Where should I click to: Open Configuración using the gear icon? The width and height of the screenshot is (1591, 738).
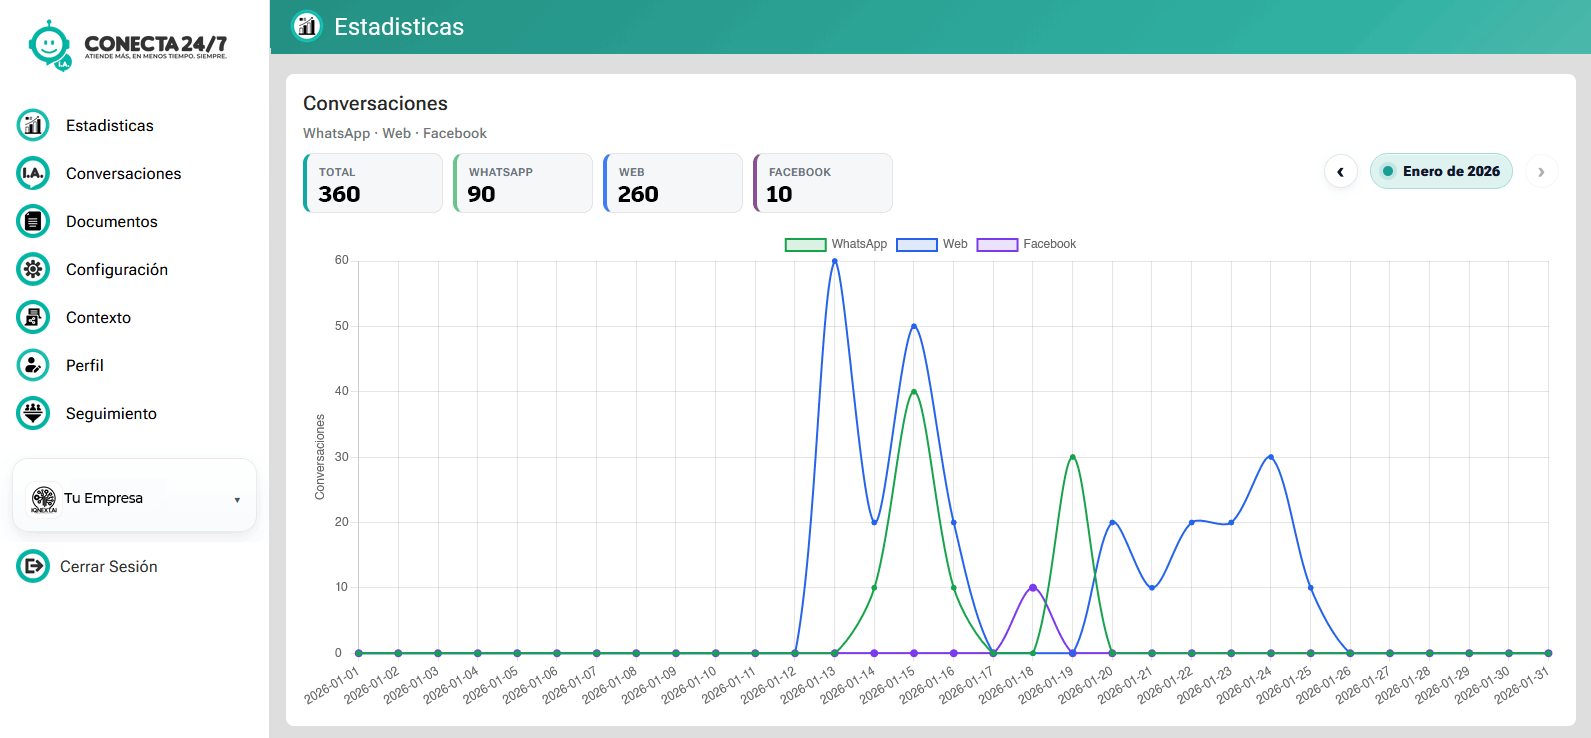pos(33,269)
